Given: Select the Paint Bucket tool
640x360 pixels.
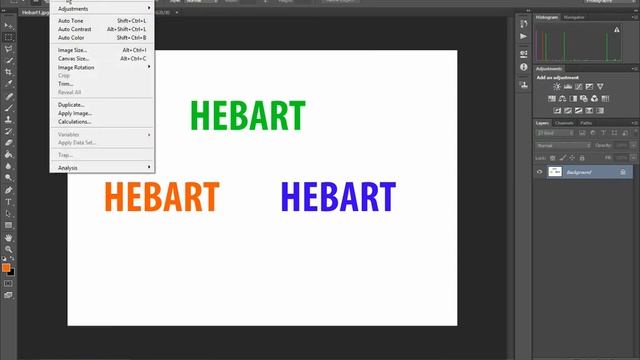Looking at the screenshot, I should point(8,154).
